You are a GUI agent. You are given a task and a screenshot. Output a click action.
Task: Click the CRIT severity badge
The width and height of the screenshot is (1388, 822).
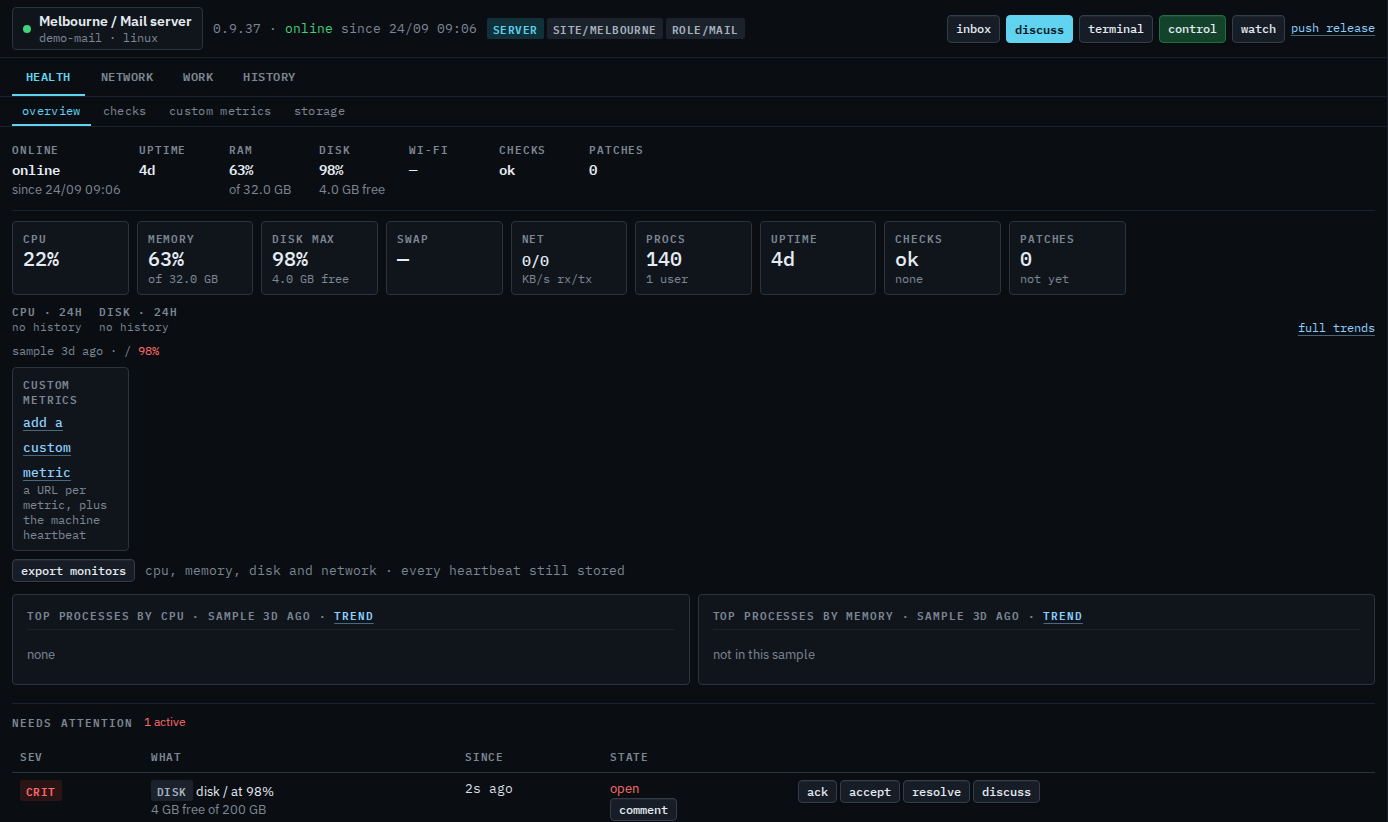pyautogui.click(x=41, y=791)
